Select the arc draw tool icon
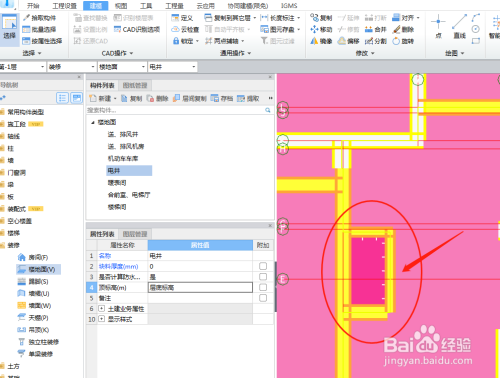Image resolution: width=500 pixels, height=378 pixels. point(476,18)
